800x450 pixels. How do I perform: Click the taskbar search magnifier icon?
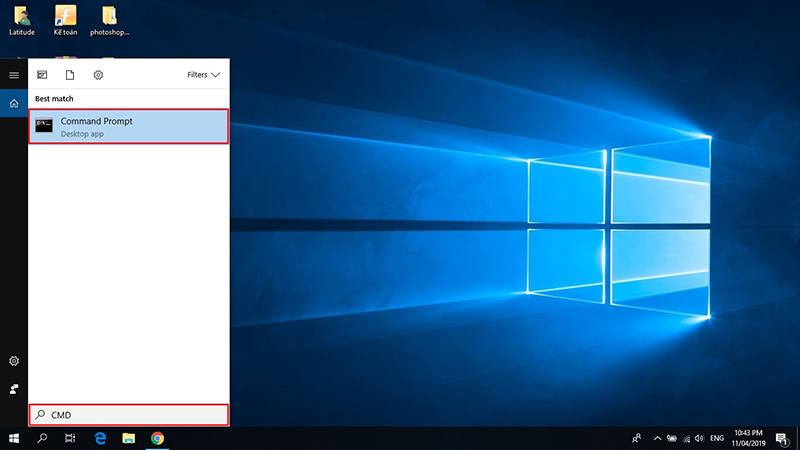click(x=42, y=438)
